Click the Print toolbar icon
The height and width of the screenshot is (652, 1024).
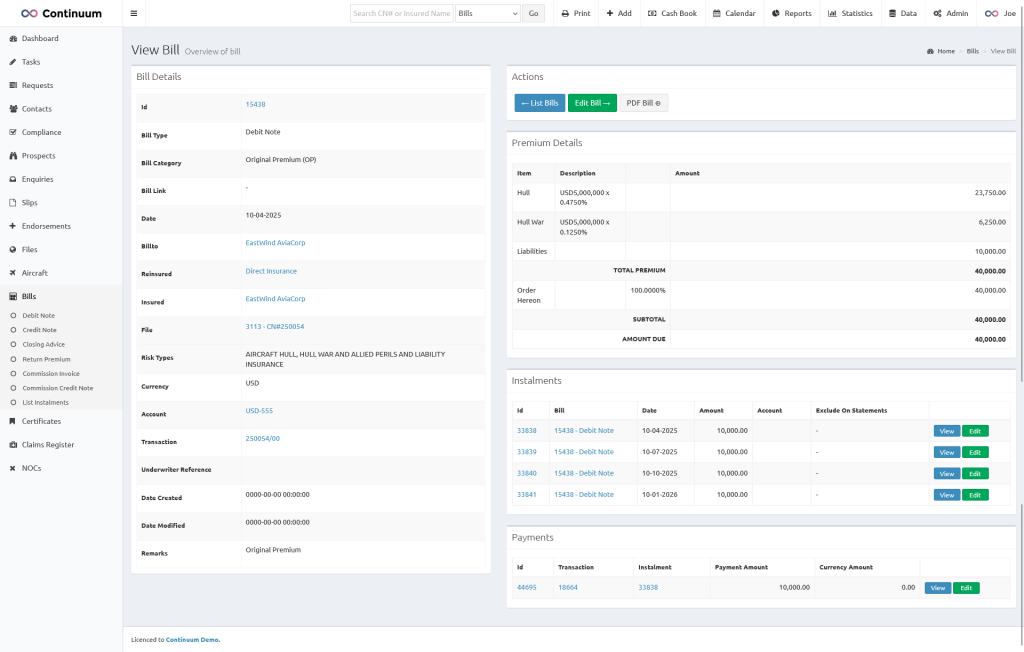coord(566,13)
